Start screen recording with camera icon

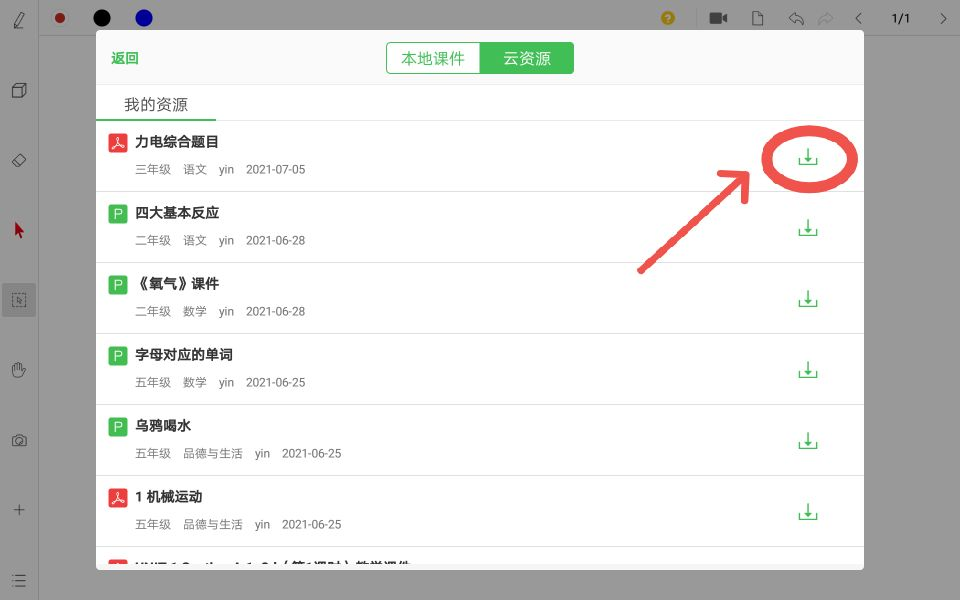[x=718, y=18]
